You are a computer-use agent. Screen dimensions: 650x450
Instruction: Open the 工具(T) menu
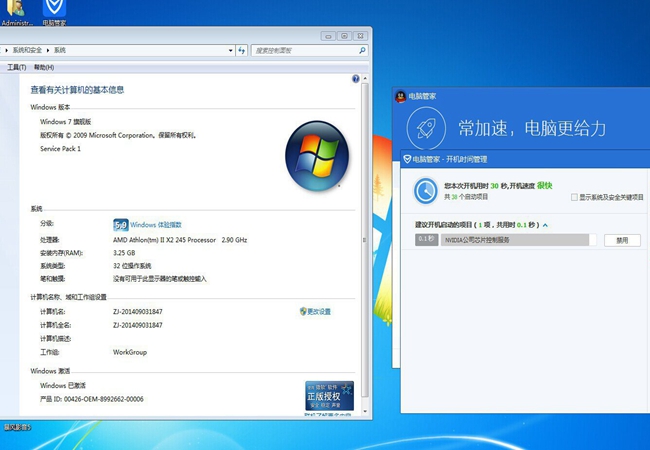point(17,67)
